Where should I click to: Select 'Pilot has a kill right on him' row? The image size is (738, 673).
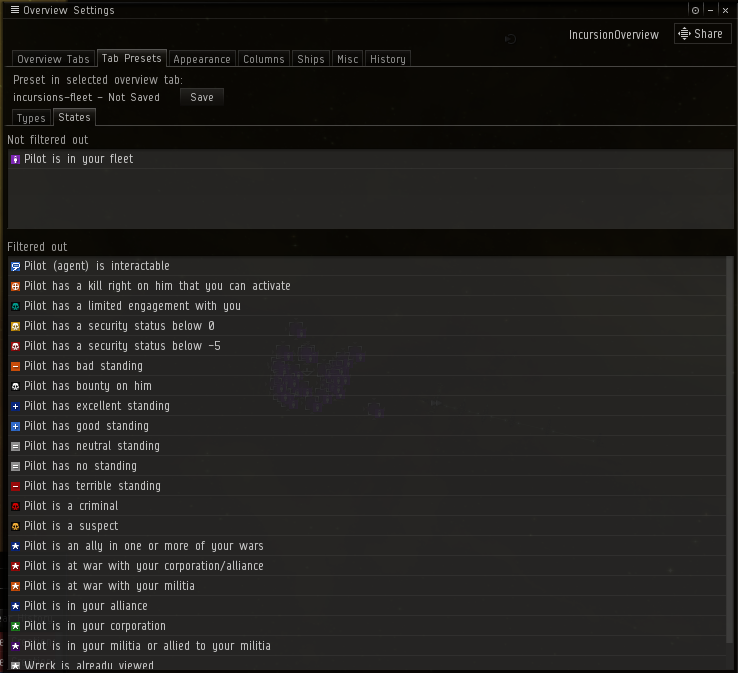point(367,286)
